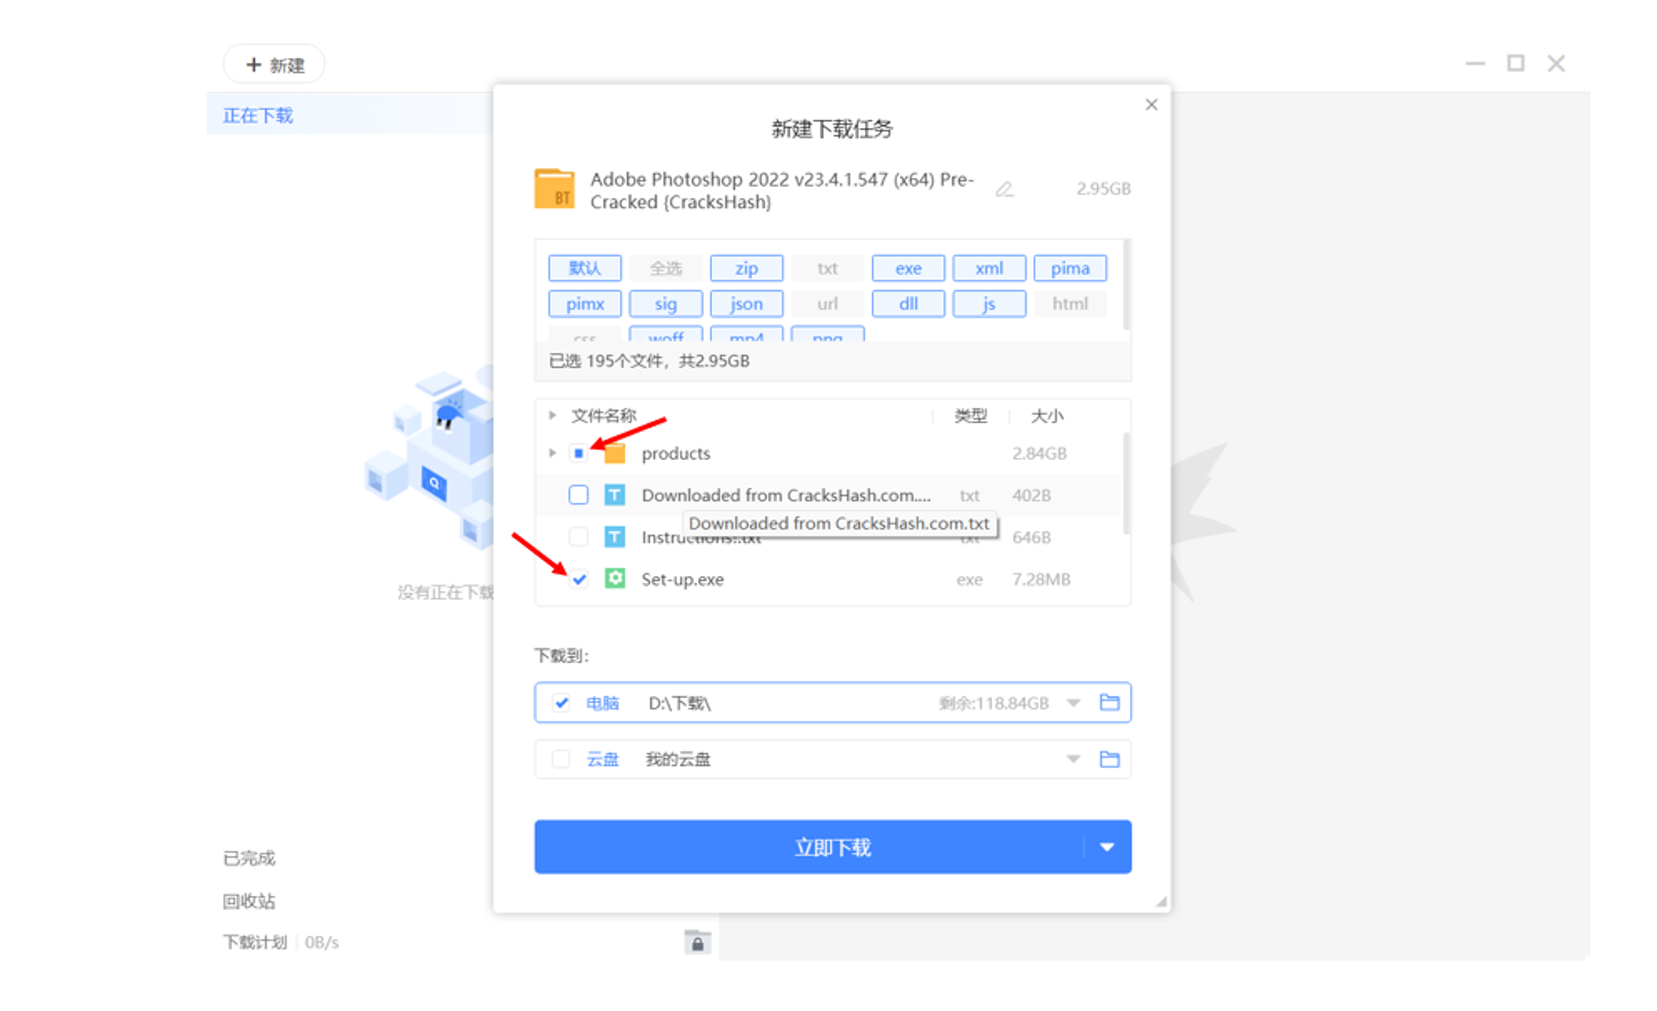Select the 全选 filter tag
This screenshot has height=1011, width=1657.
pyautogui.click(x=666, y=268)
